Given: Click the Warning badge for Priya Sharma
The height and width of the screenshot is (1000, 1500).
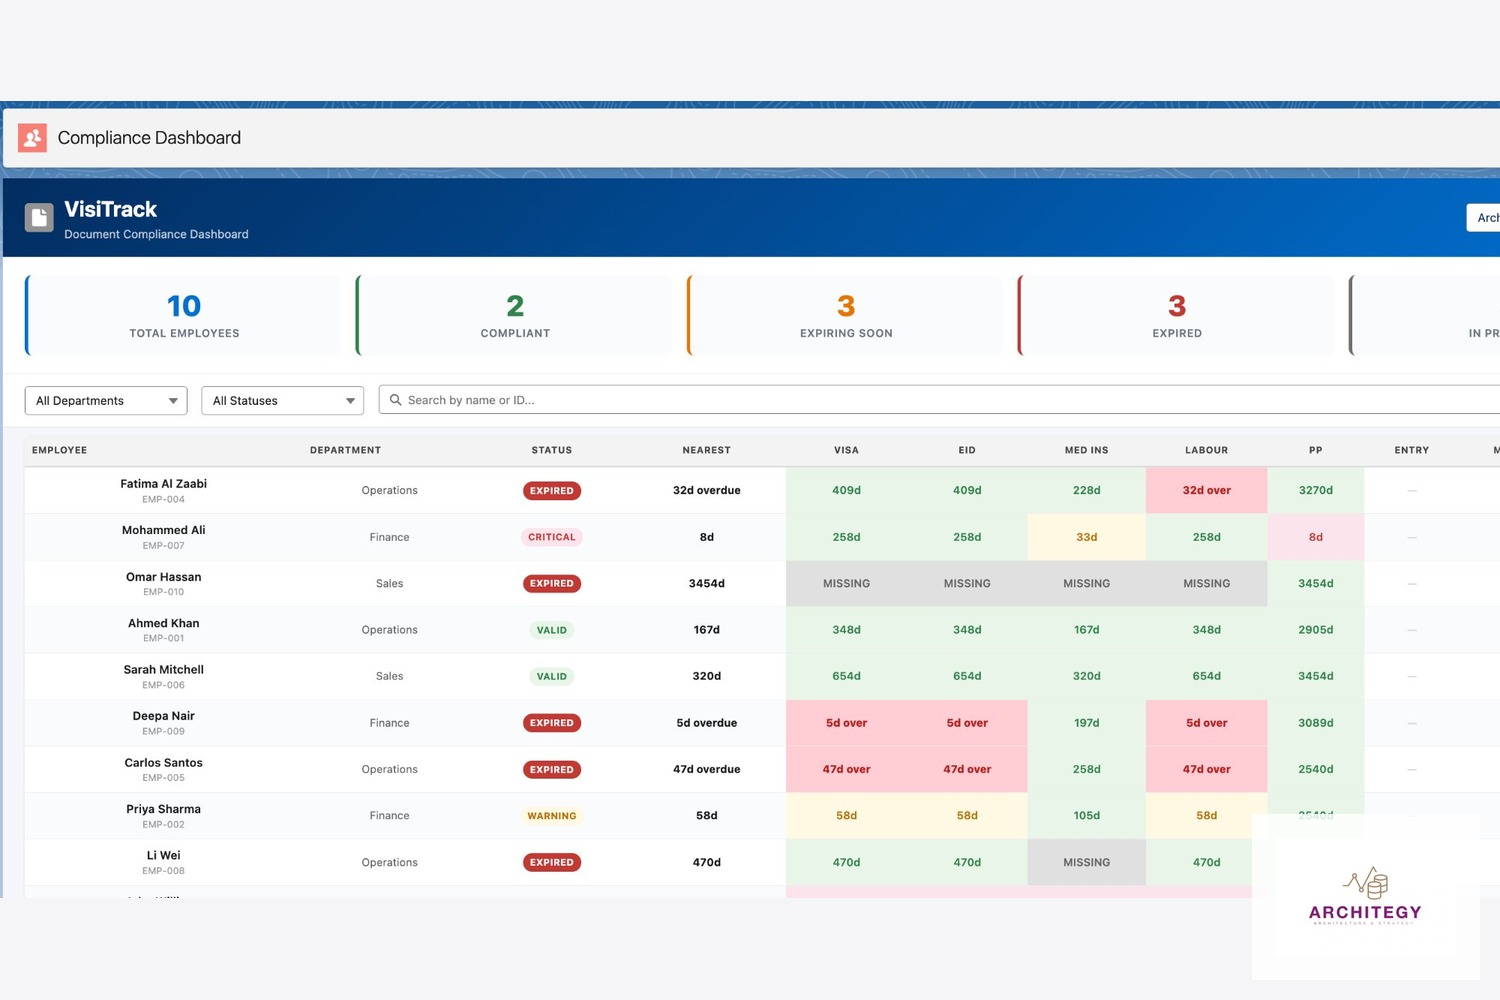Looking at the screenshot, I should click(x=552, y=816).
